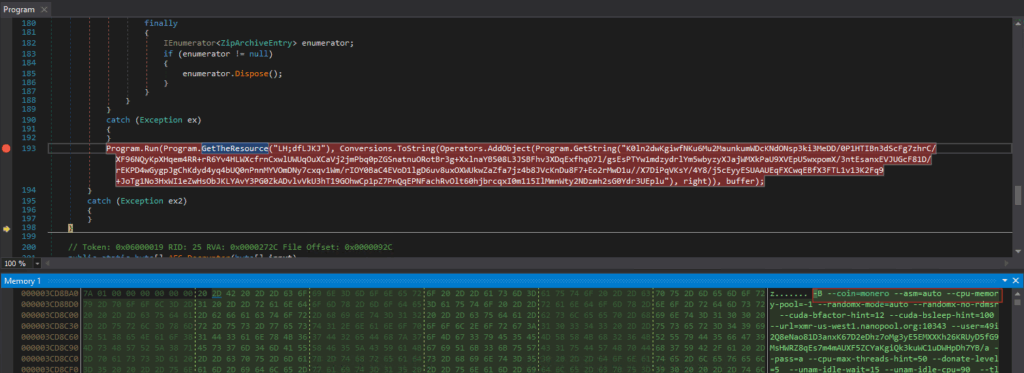
Task: Click the Memory 1 panel title bar
Action: 512,281
